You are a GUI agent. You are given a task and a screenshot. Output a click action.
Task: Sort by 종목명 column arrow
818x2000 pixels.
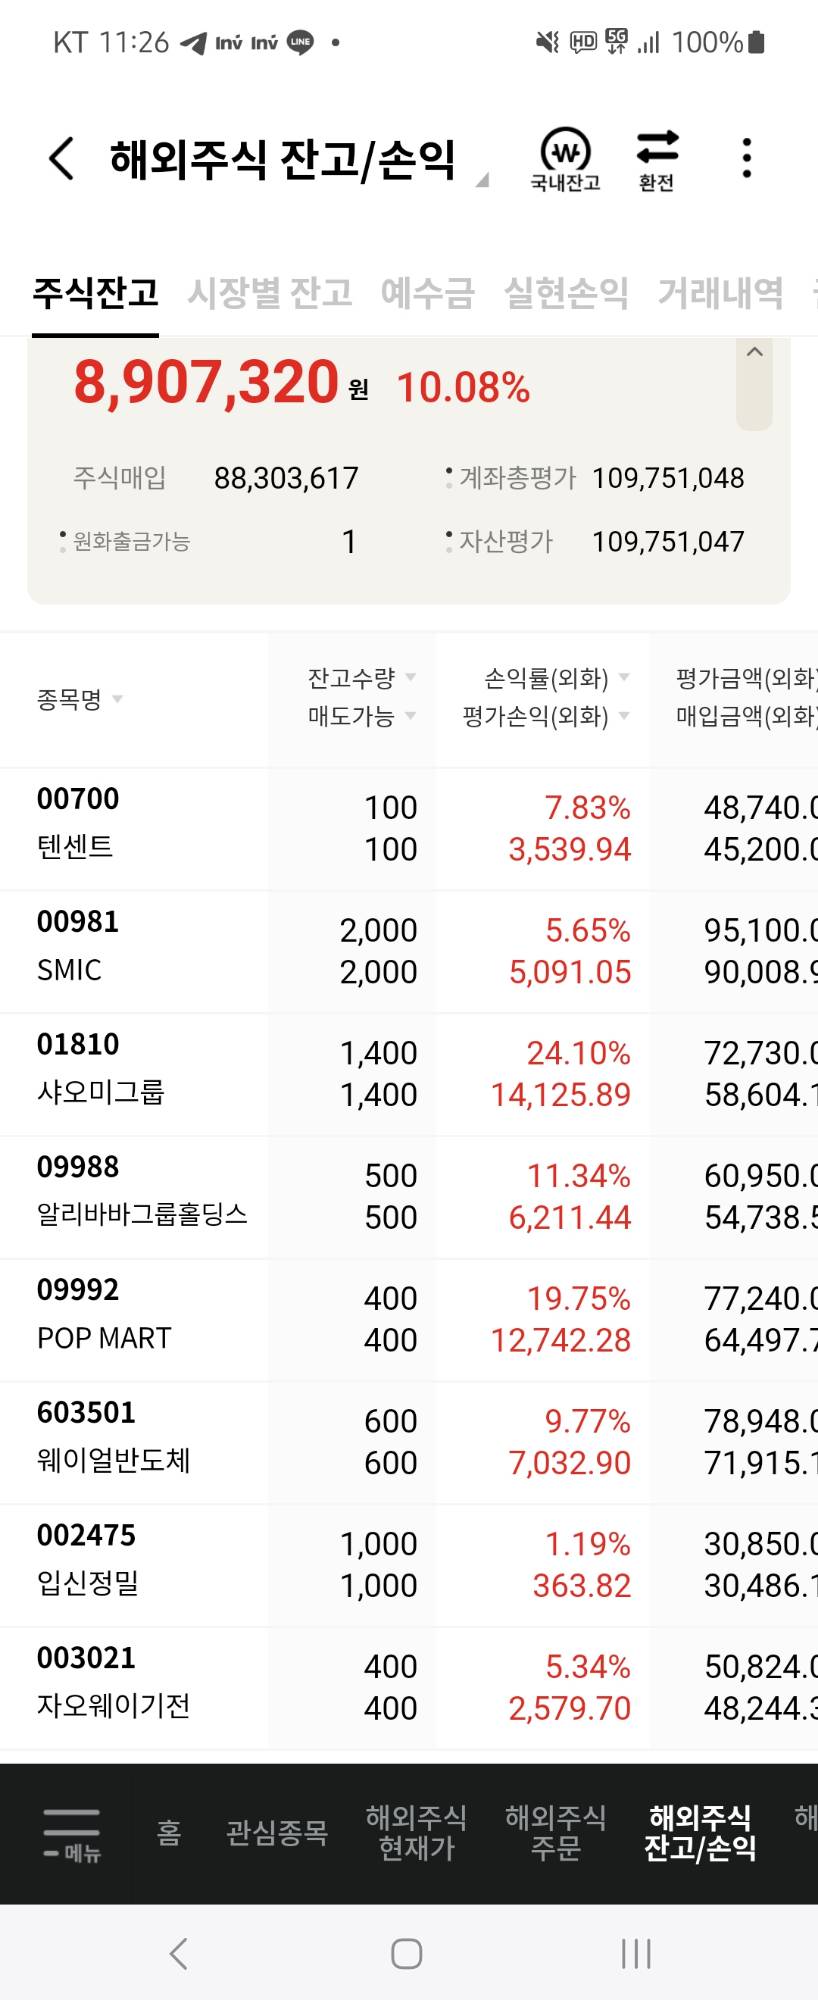117,699
